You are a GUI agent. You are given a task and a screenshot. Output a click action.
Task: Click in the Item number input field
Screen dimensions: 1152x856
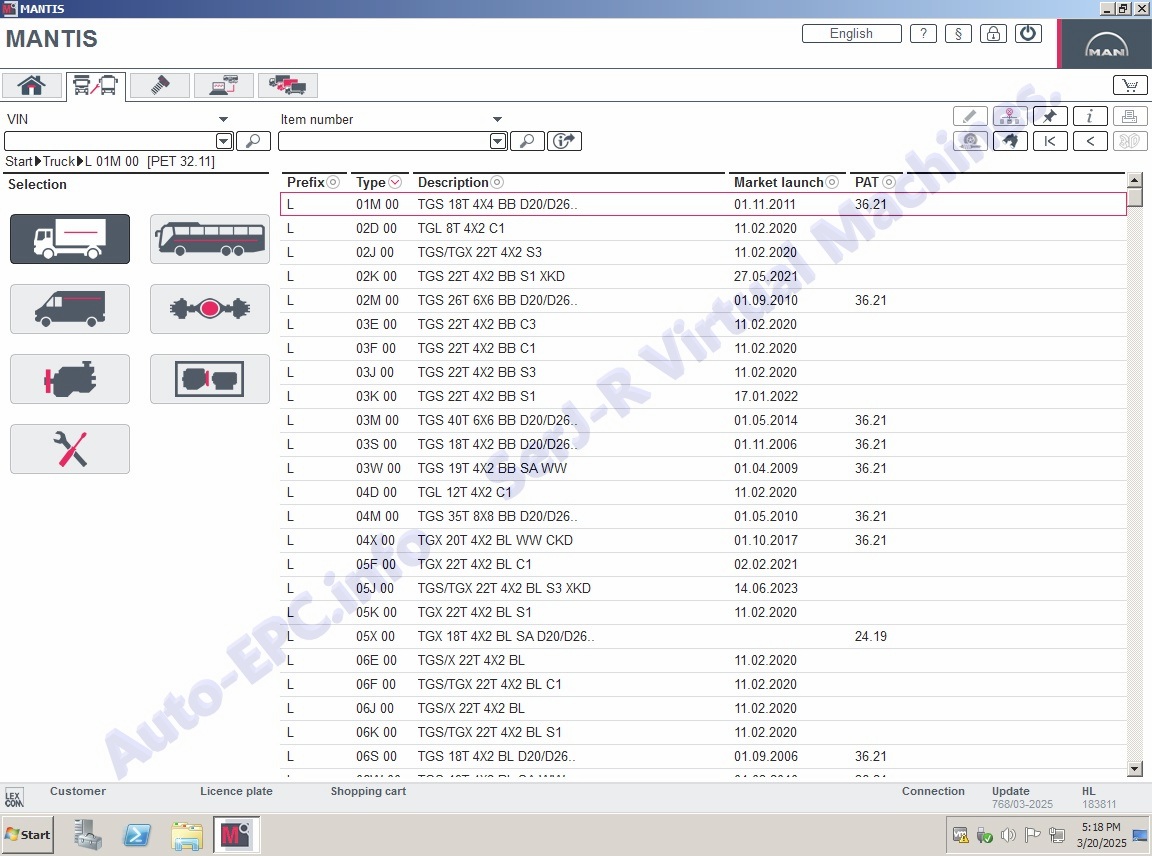[x=384, y=141]
